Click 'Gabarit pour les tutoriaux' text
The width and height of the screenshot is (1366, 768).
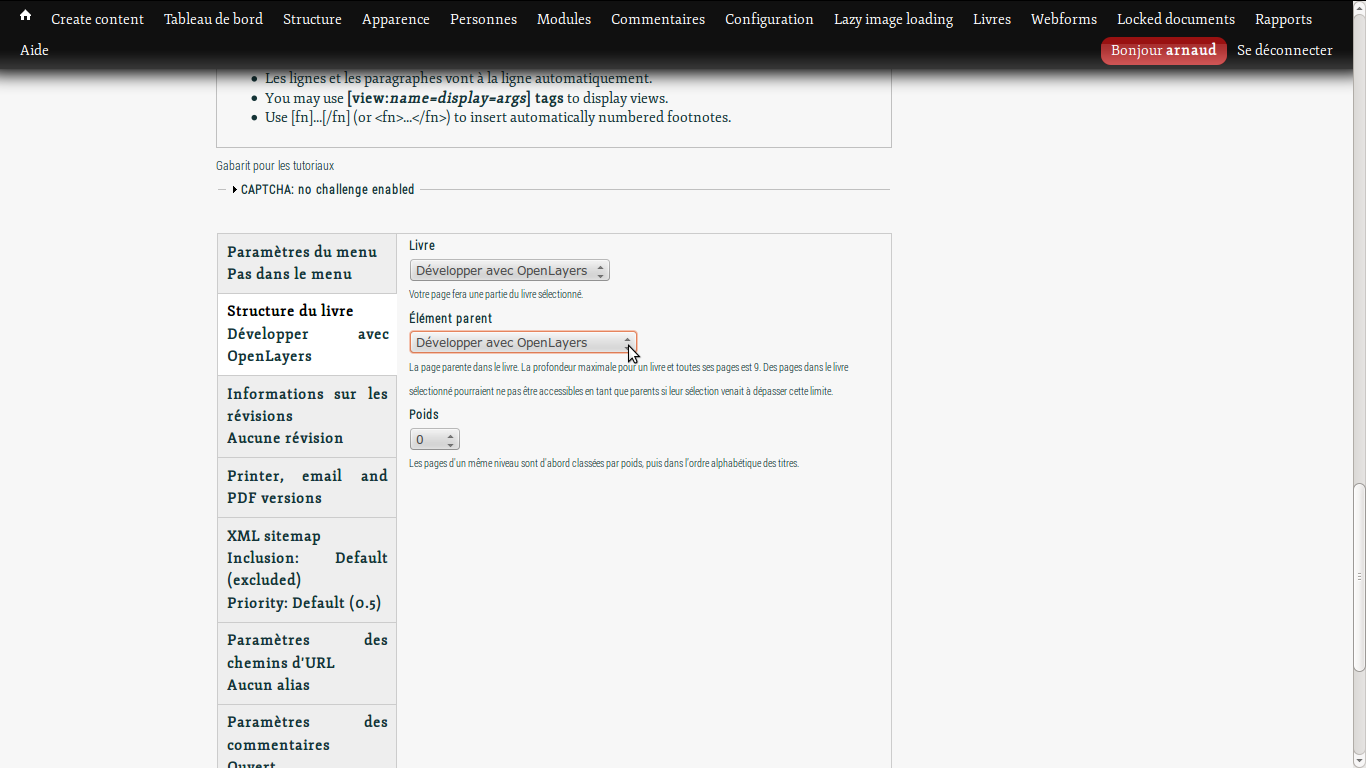point(275,166)
